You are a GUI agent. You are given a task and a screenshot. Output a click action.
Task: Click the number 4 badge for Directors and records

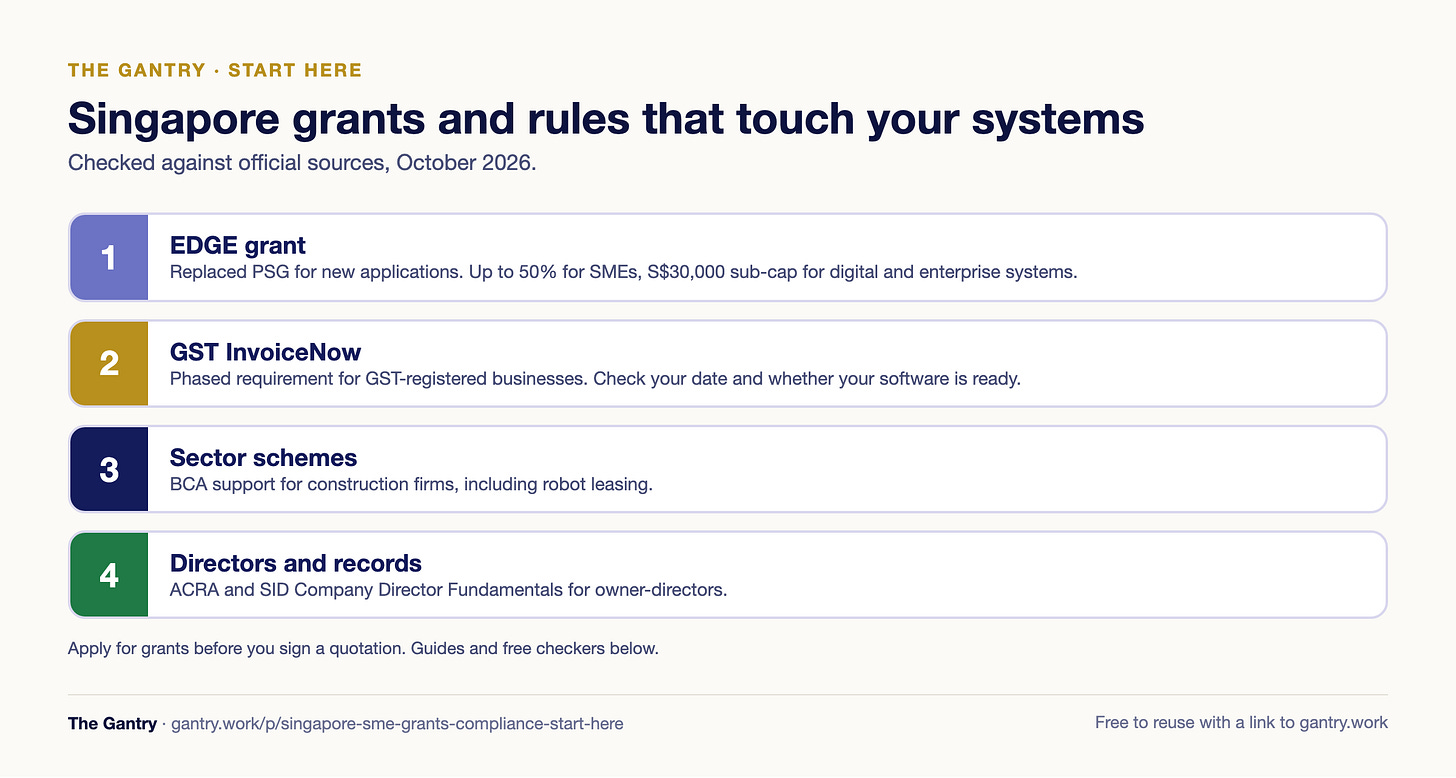109,575
